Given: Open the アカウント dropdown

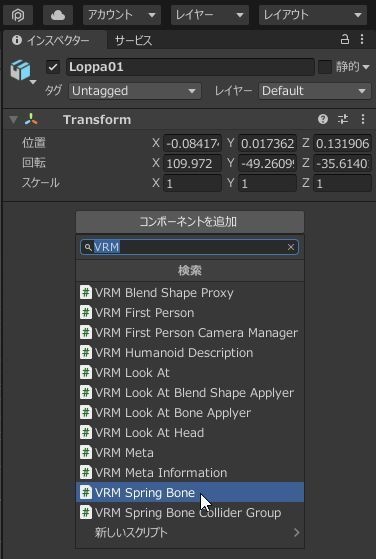Looking at the screenshot, I should pyautogui.click(x=122, y=15).
